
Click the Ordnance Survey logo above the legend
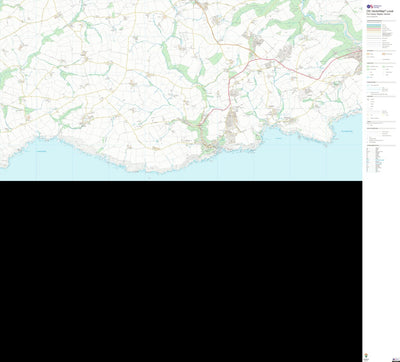coord(374,6)
